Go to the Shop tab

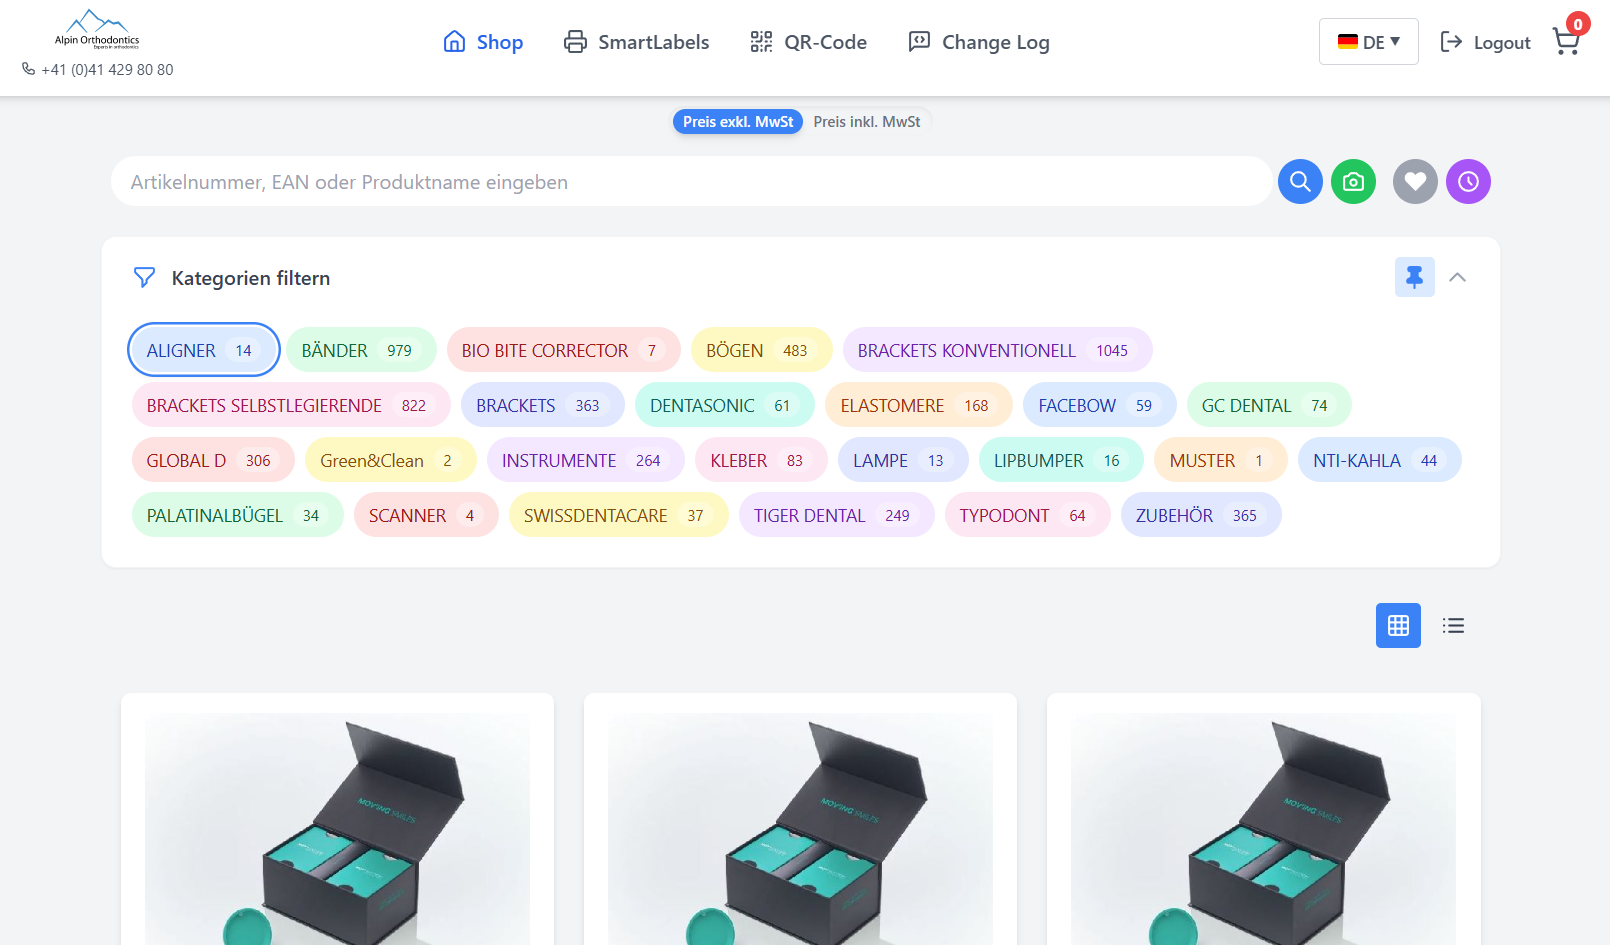point(483,42)
